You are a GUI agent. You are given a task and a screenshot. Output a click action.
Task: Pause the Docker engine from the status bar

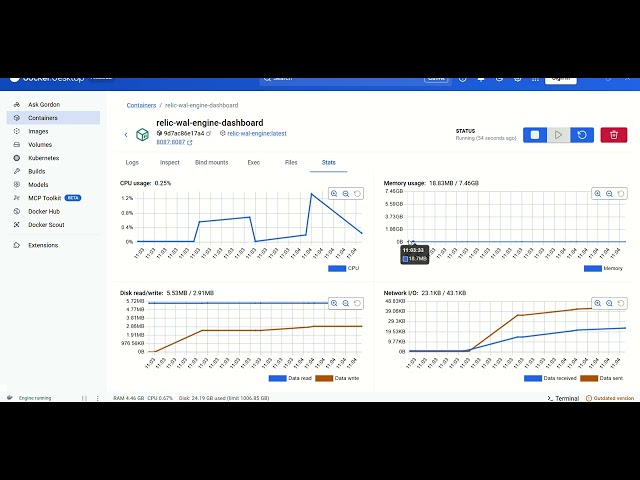point(84,398)
